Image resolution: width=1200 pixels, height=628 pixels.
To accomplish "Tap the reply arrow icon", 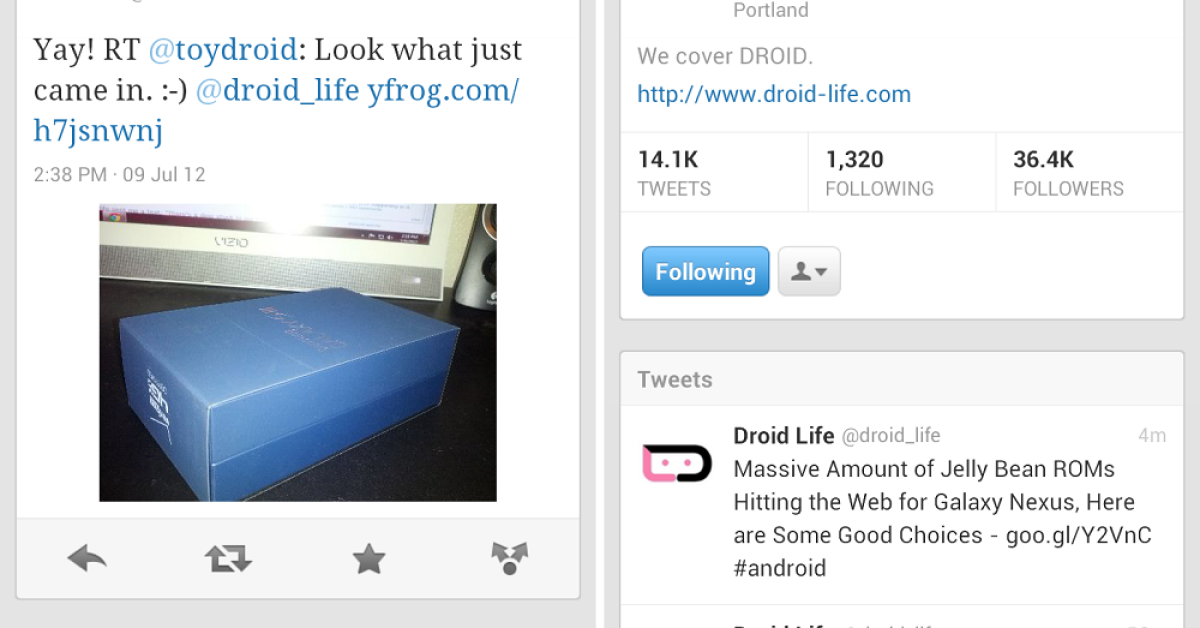I will point(87,558).
